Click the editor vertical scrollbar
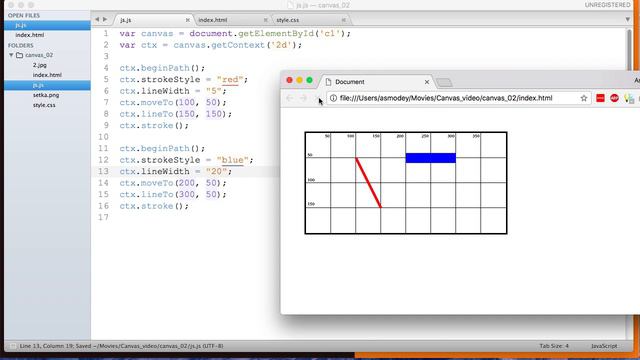Viewport: 640px width, 360px height. [x=630, y=50]
